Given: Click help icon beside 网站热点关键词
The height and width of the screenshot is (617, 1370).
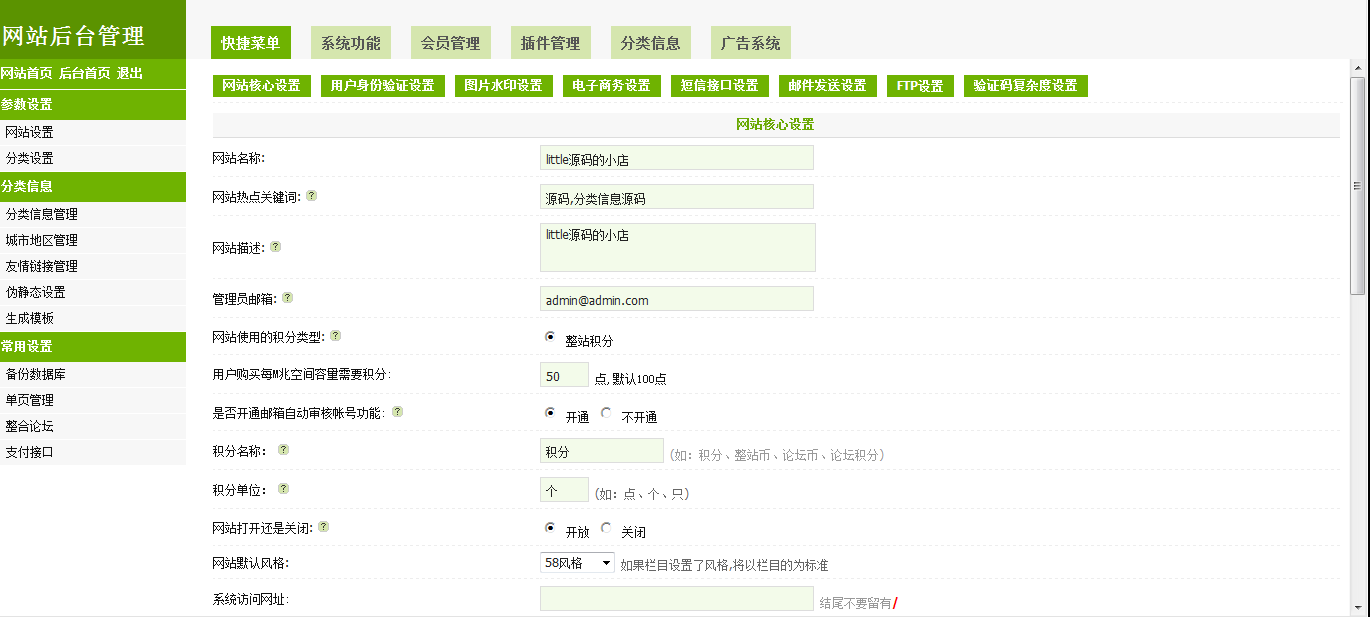Looking at the screenshot, I should click(x=312, y=196).
